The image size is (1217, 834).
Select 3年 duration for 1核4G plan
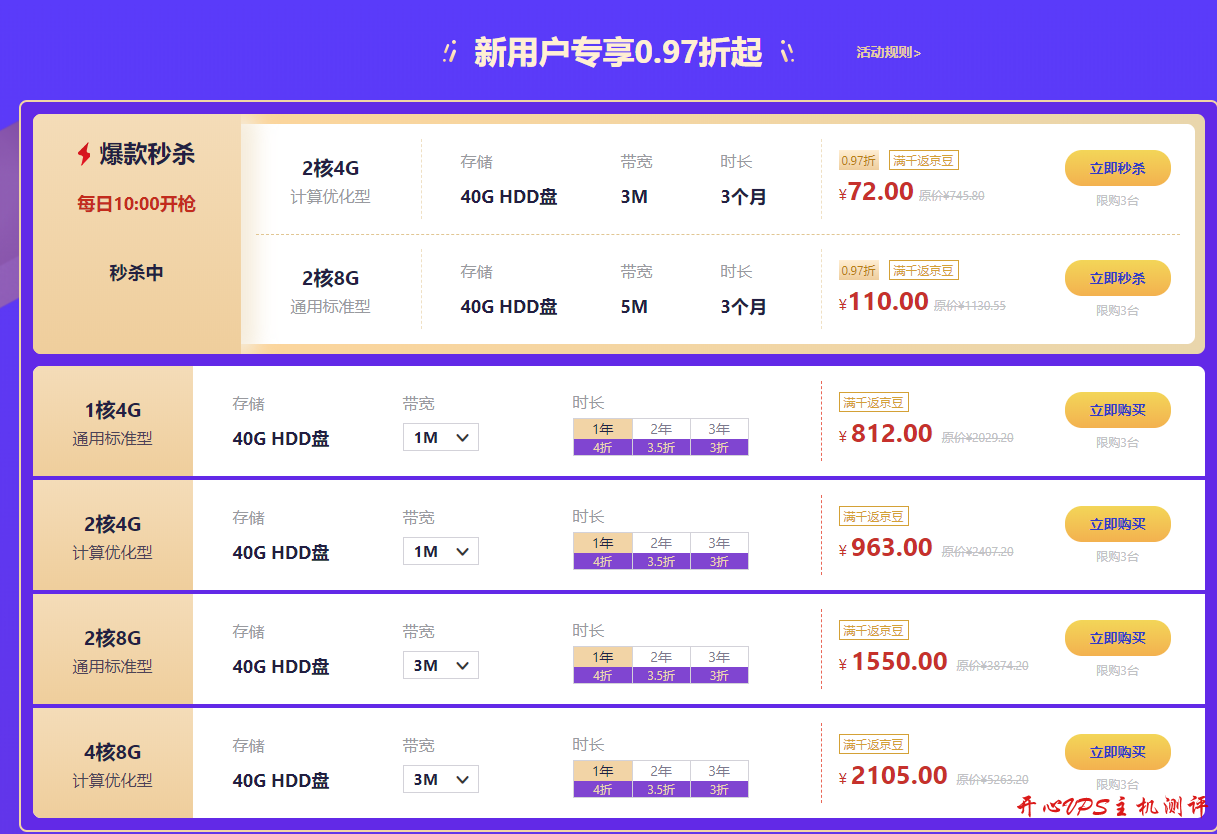(x=719, y=429)
